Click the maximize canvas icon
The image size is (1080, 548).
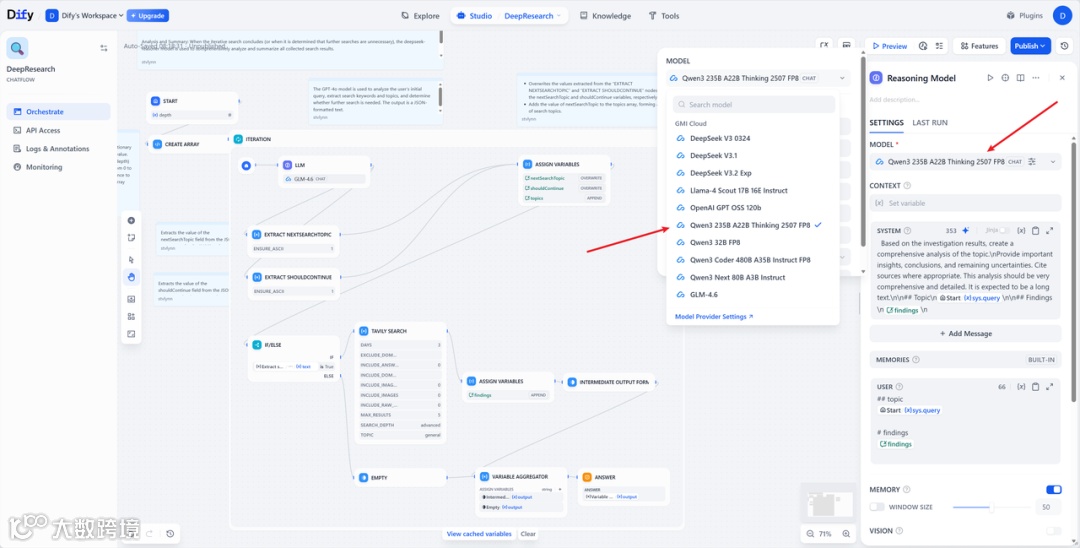[x=131, y=334]
